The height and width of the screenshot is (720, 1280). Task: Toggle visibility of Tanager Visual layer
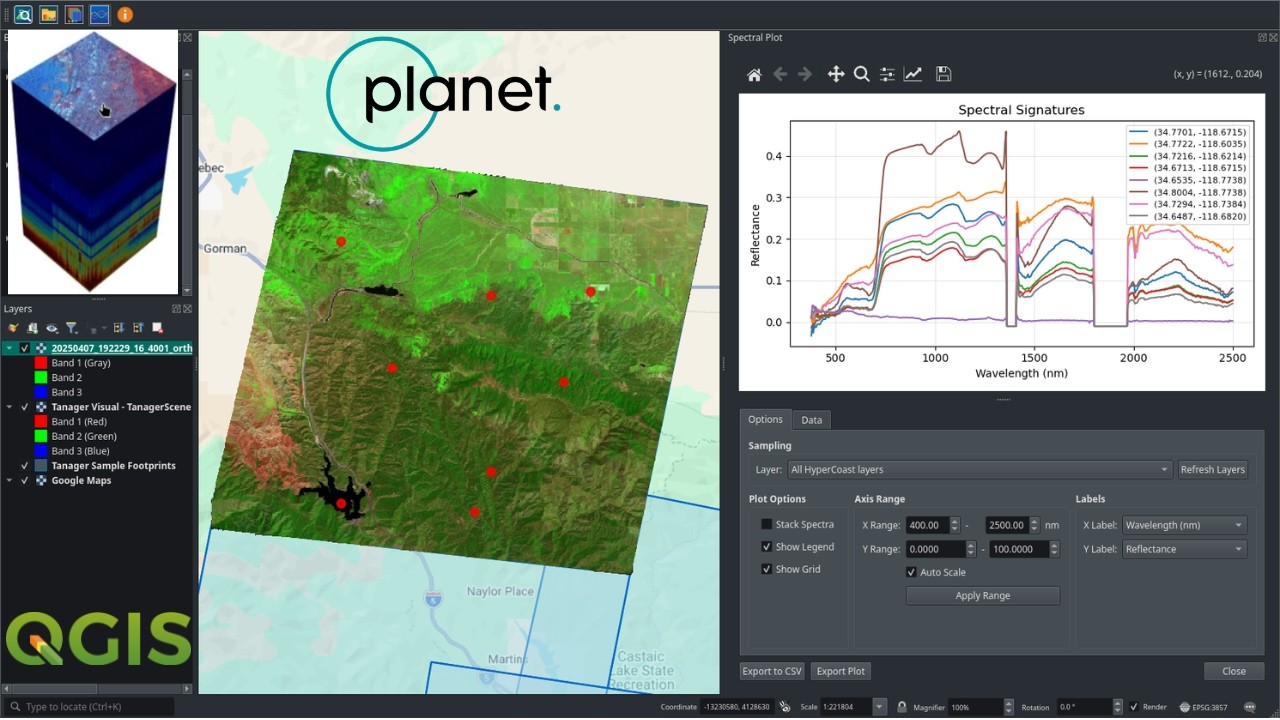(x=25, y=407)
